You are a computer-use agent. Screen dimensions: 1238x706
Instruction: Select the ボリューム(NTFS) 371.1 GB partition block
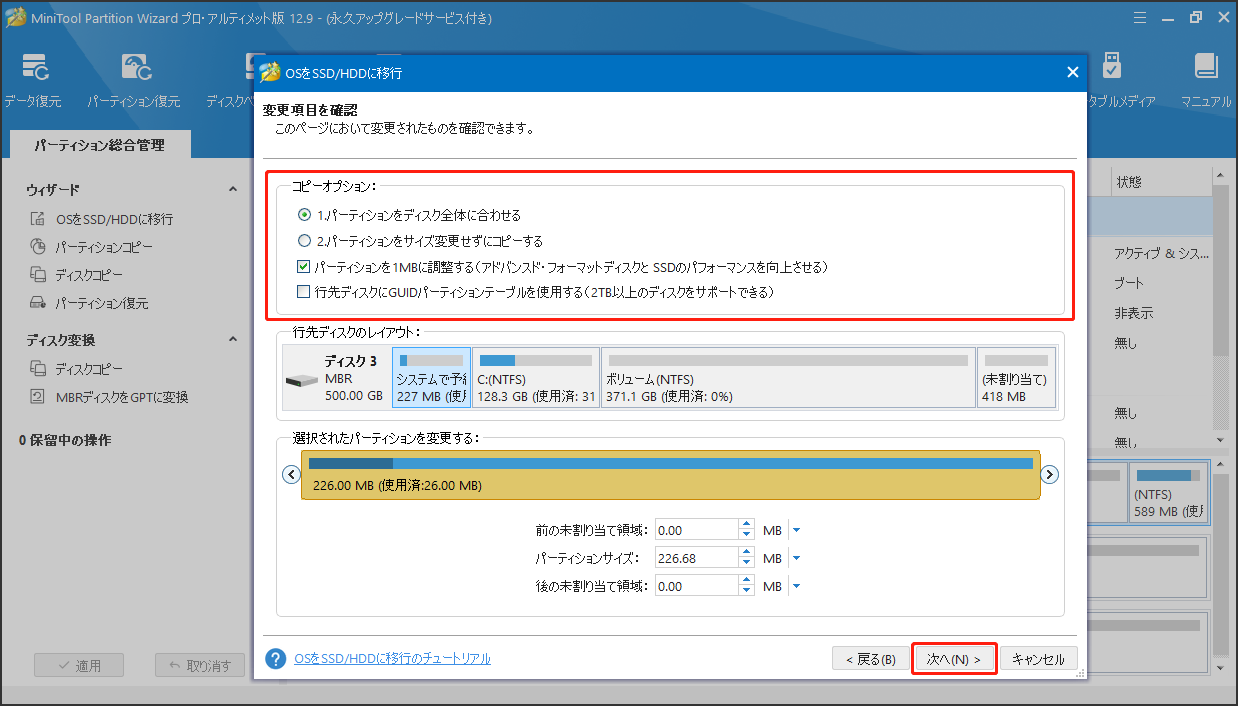pyautogui.click(x=788, y=378)
